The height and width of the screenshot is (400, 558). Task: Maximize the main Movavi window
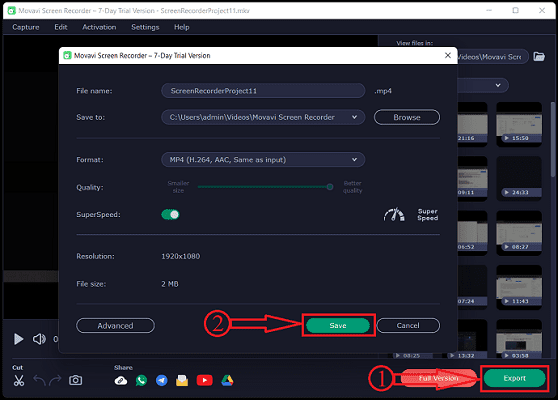[515, 10]
